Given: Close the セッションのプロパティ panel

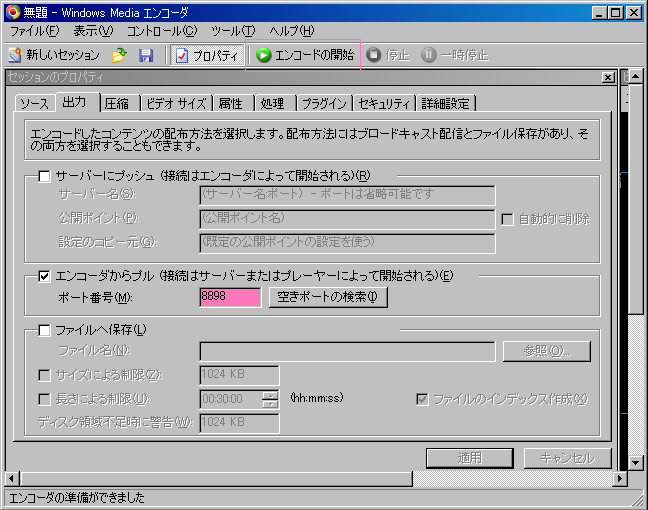Looking at the screenshot, I should (x=608, y=77).
